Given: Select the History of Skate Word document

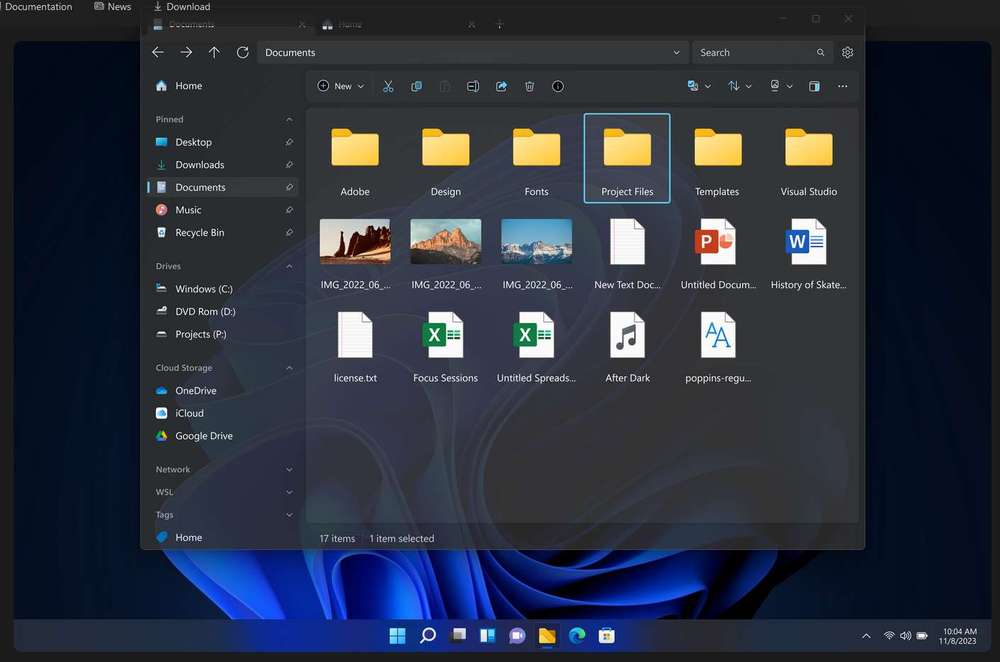Looking at the screenshot, I should point(809,253).
